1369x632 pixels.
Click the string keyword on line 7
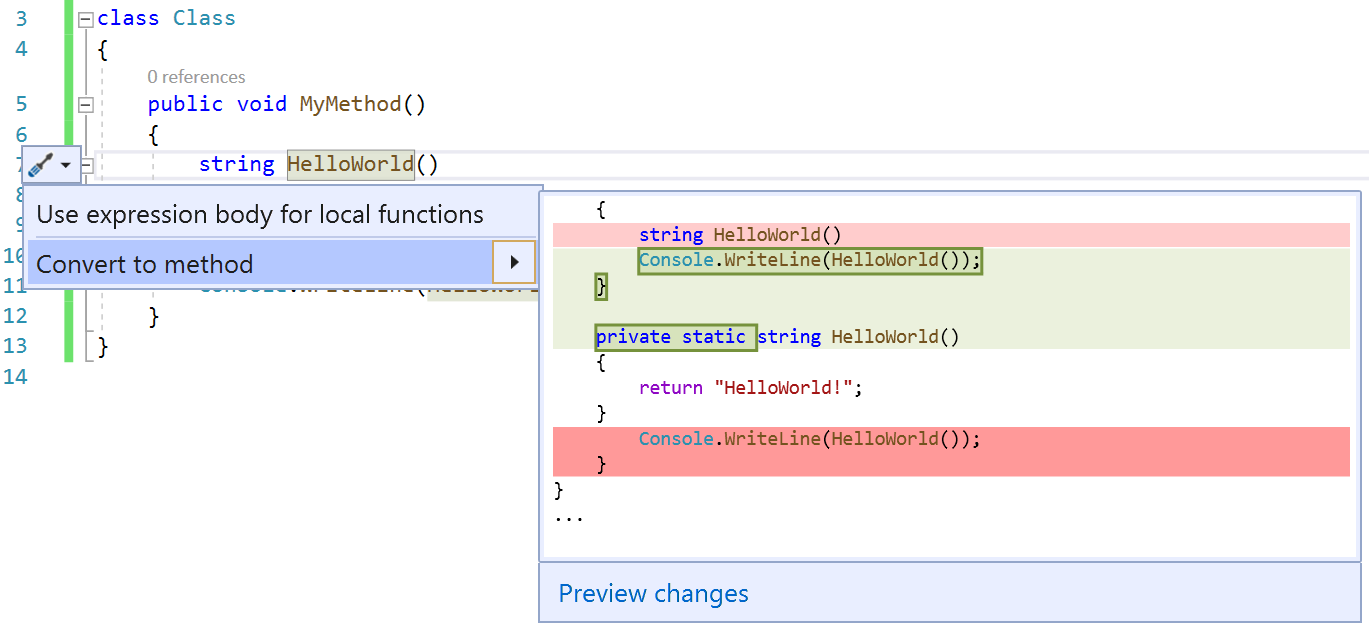[x=236, y=164]
